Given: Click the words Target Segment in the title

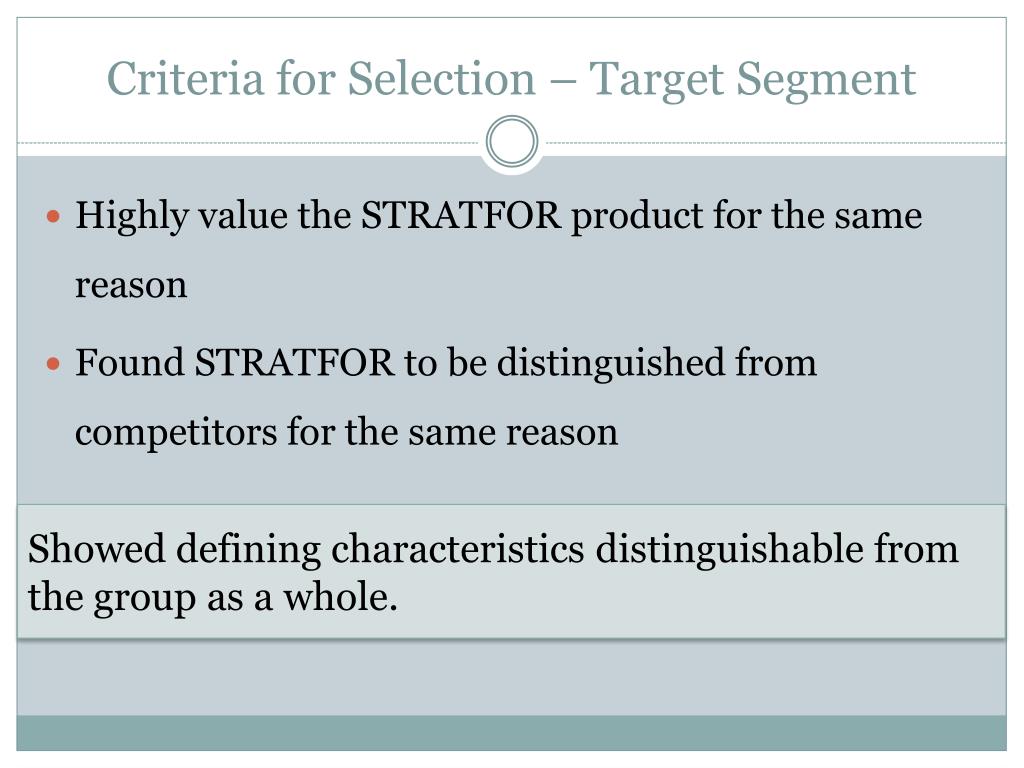Looking at the screenshot, I should [753, 80].
